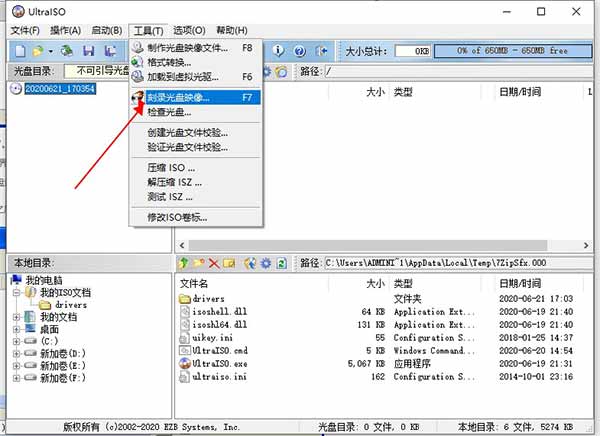Select the disc volume 20200621_170354 tree node
This screenshot has width=600, height=436.
click(60, 89)
